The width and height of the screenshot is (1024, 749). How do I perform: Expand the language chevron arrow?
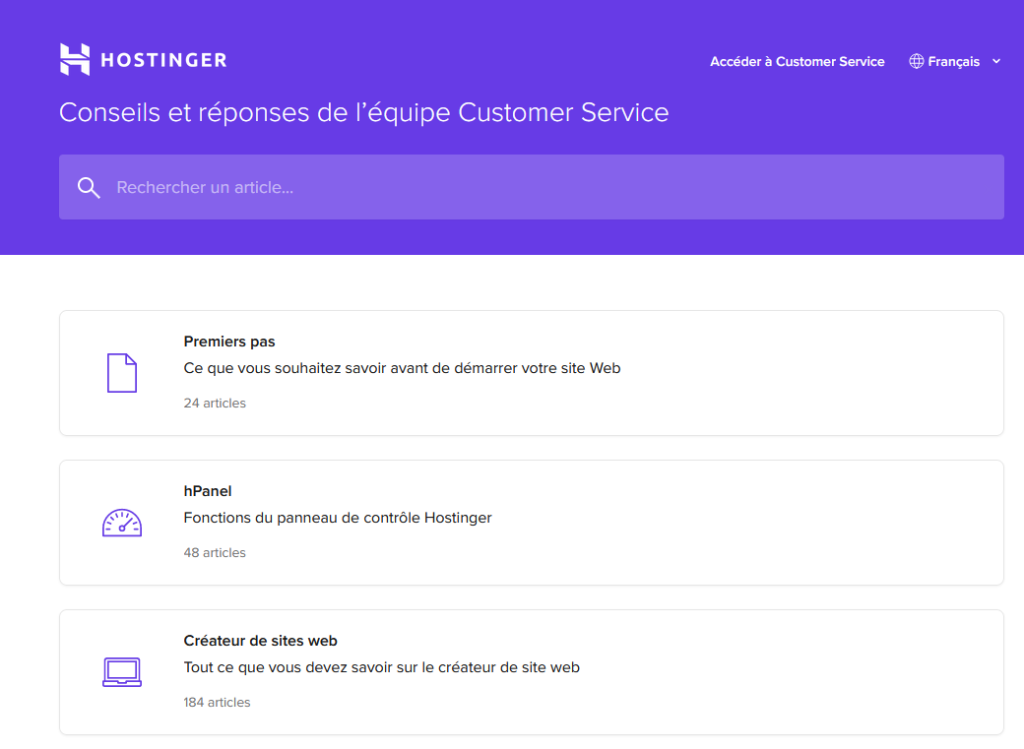[x=996, y=61]
